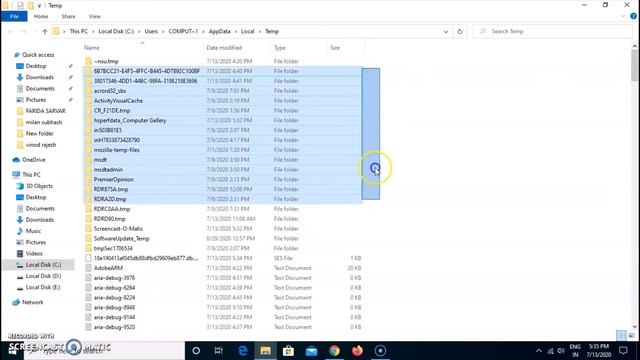This screenshot has width=640, height=360.
Task: Open the FARIDA SARVAR folder shortcut
Action: (45, 111)
